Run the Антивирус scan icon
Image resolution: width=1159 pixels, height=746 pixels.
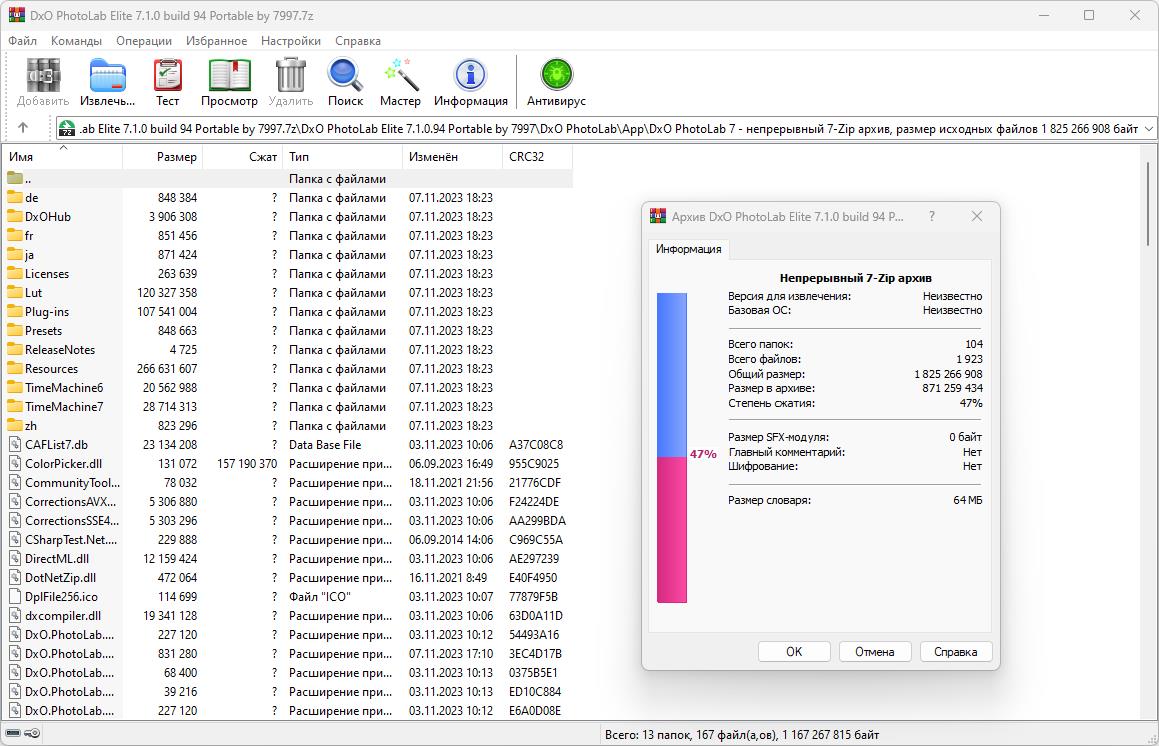555,74
